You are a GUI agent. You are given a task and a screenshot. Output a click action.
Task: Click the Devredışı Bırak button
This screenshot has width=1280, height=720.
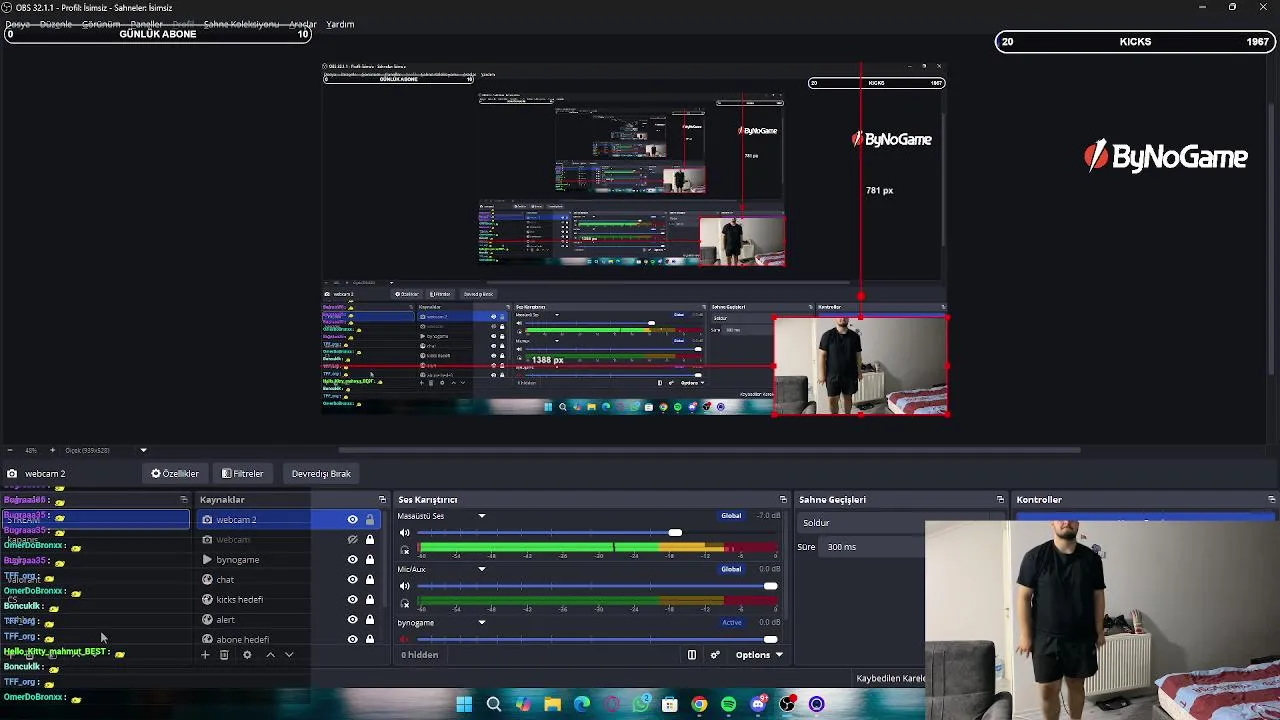click(321, 474)
